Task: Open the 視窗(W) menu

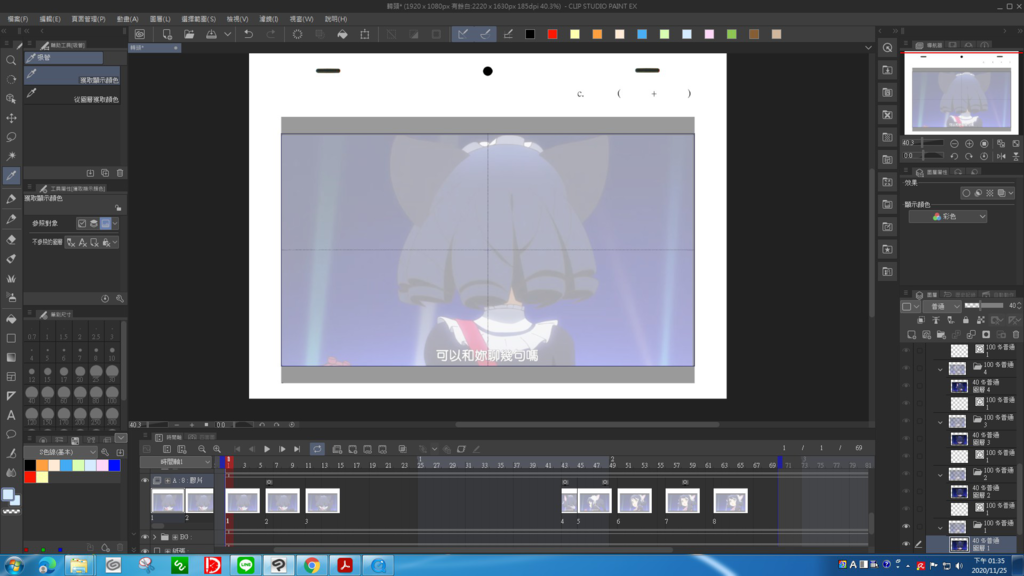Action: pos(301,19)
